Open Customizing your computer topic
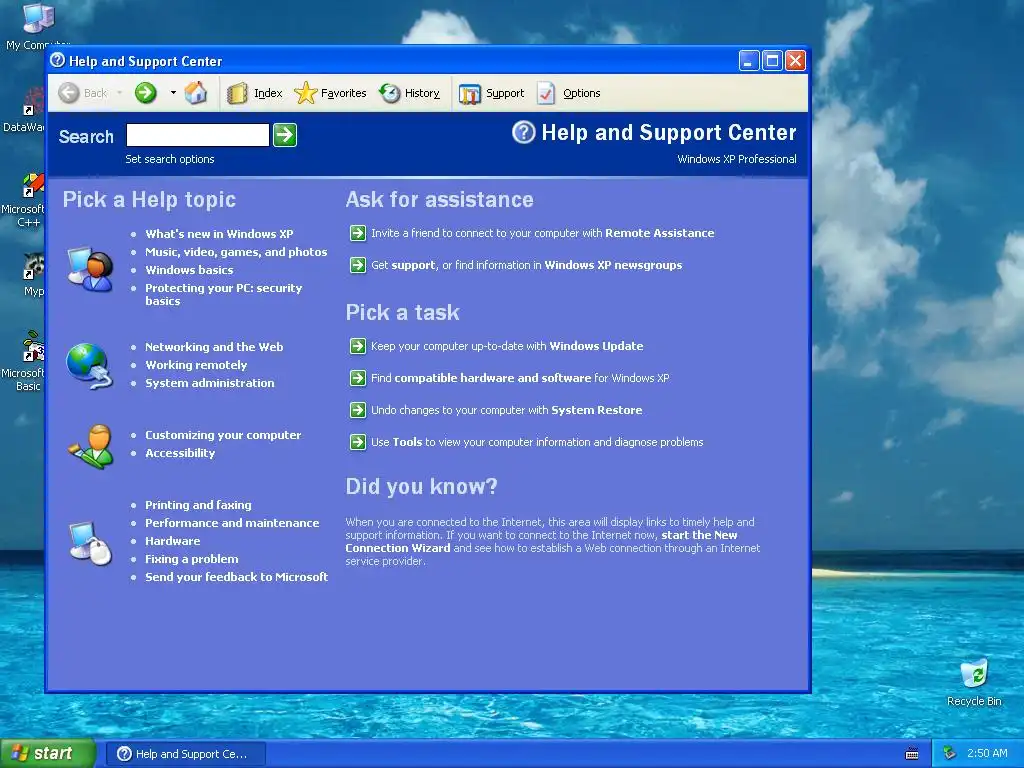 tap(223, 435)
